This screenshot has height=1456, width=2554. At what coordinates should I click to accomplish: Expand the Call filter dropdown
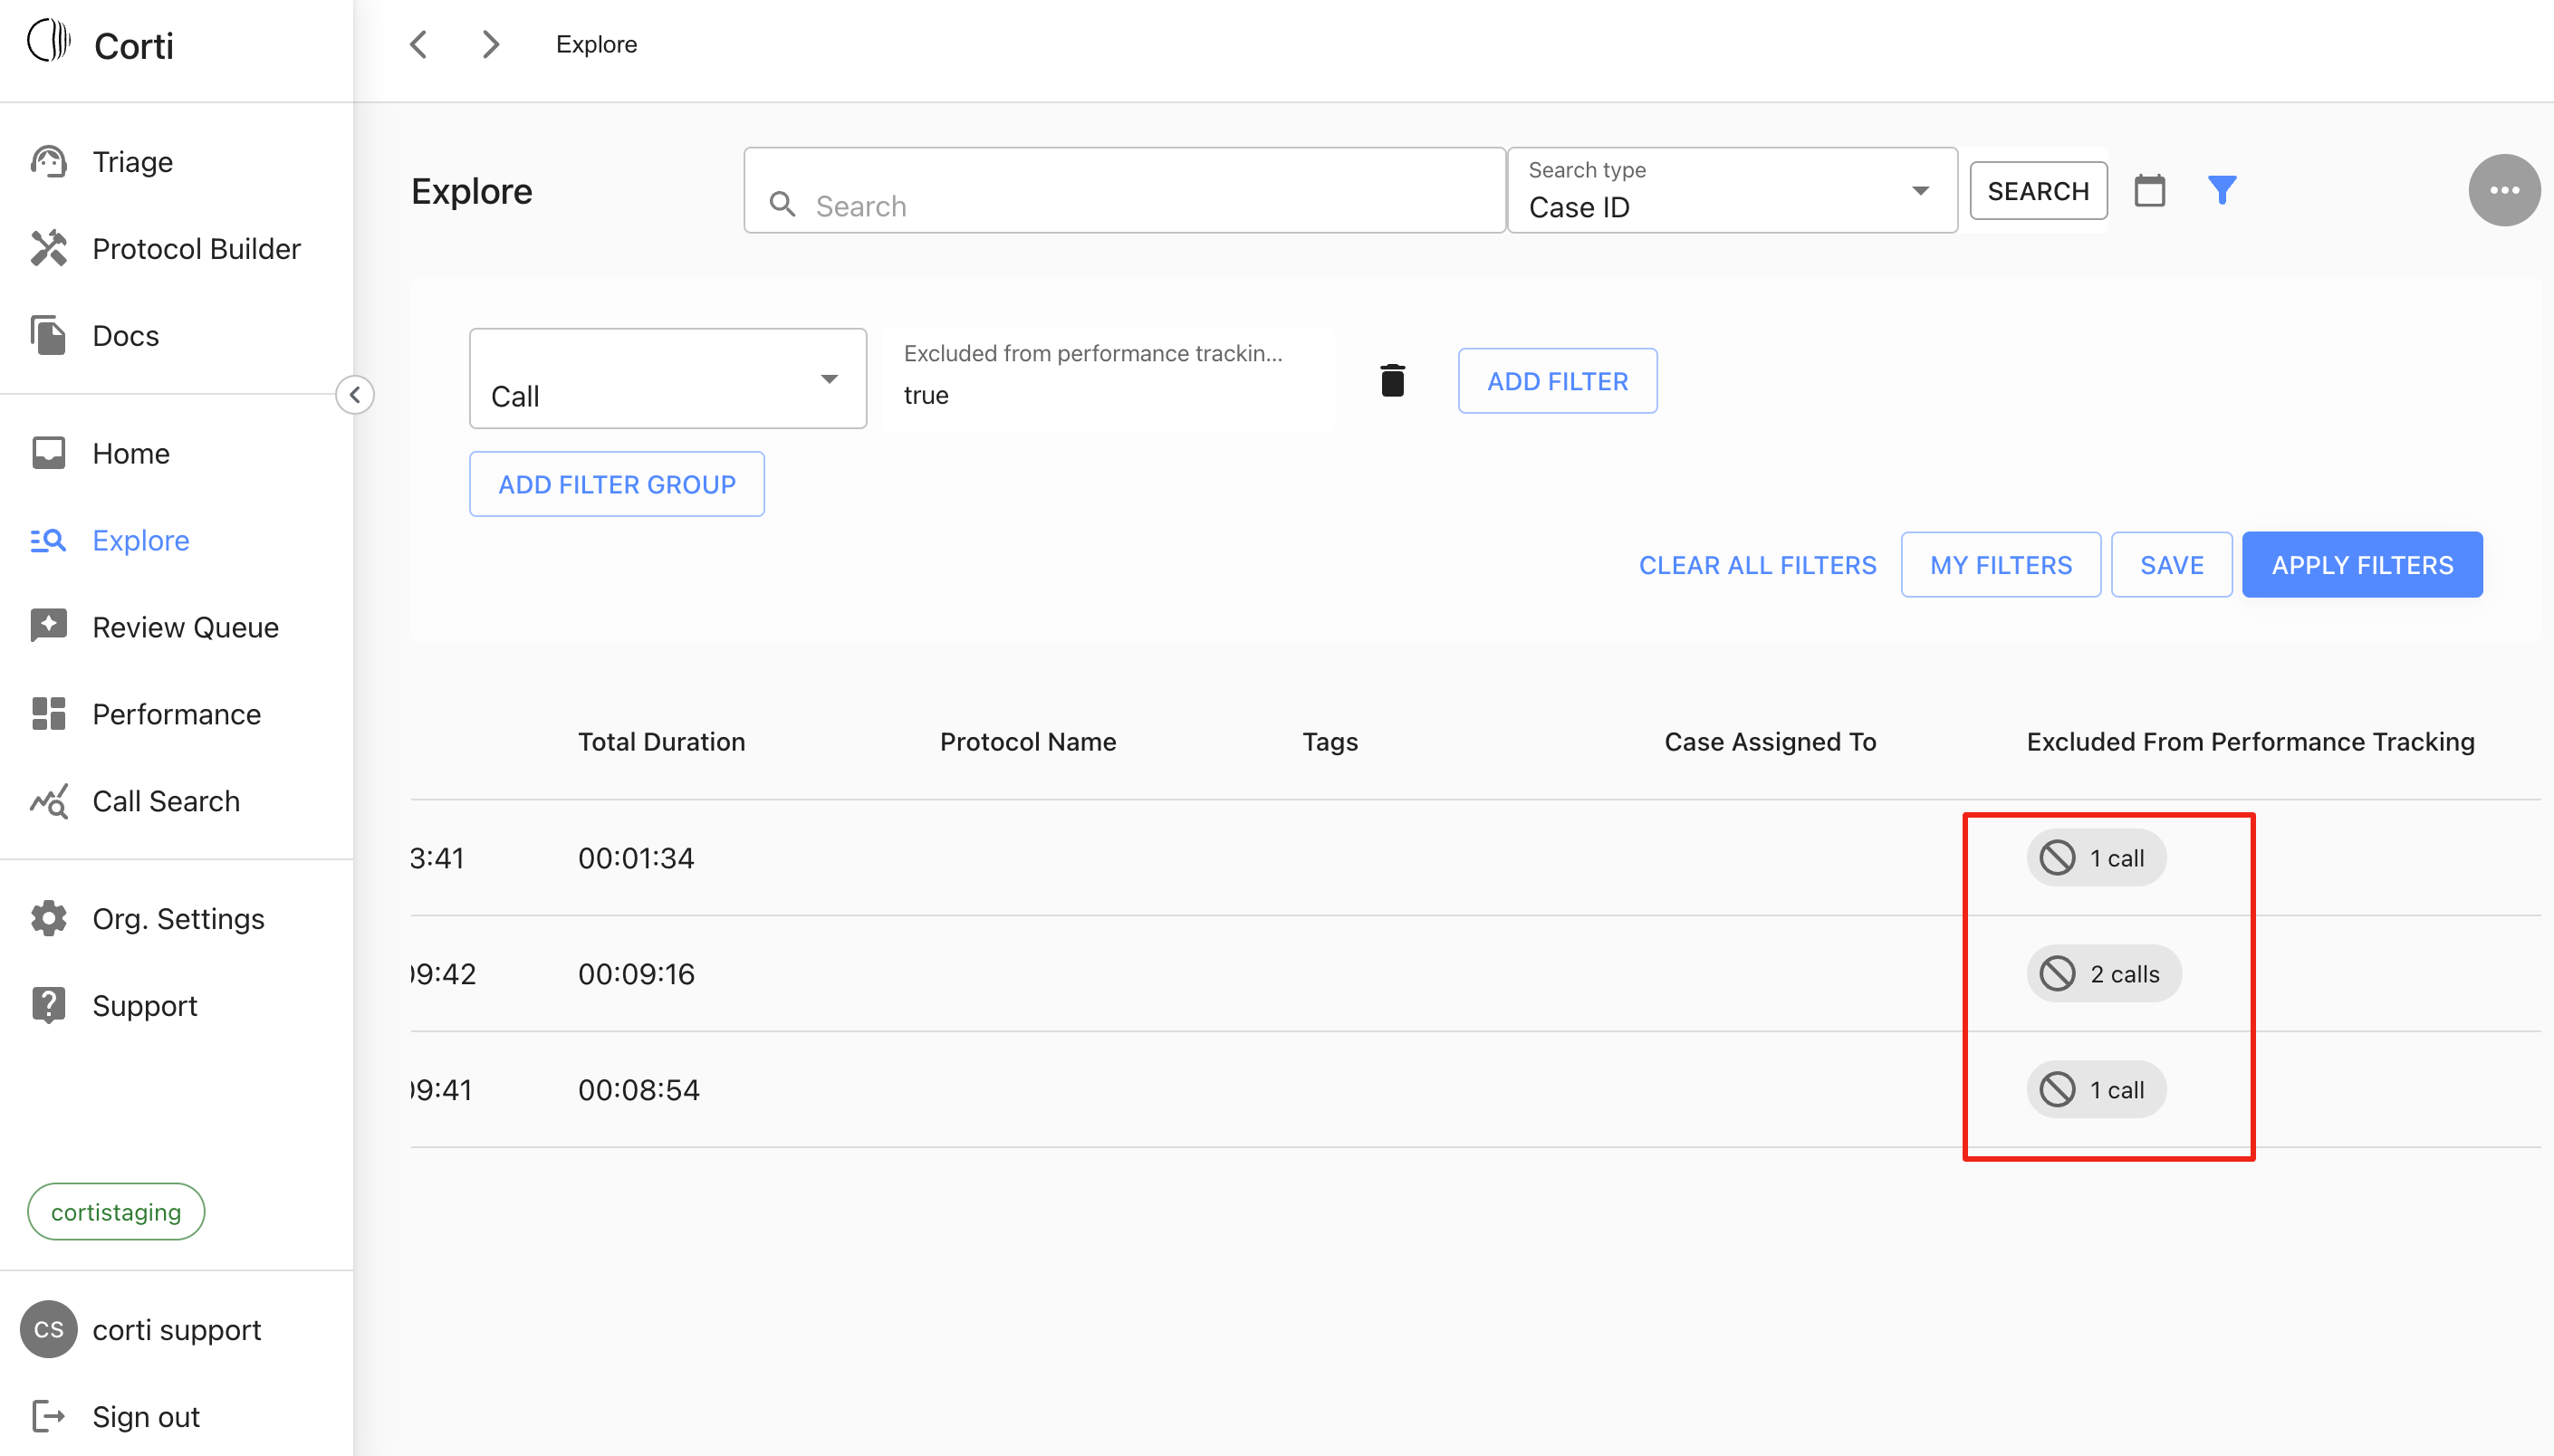pos(667,379)
